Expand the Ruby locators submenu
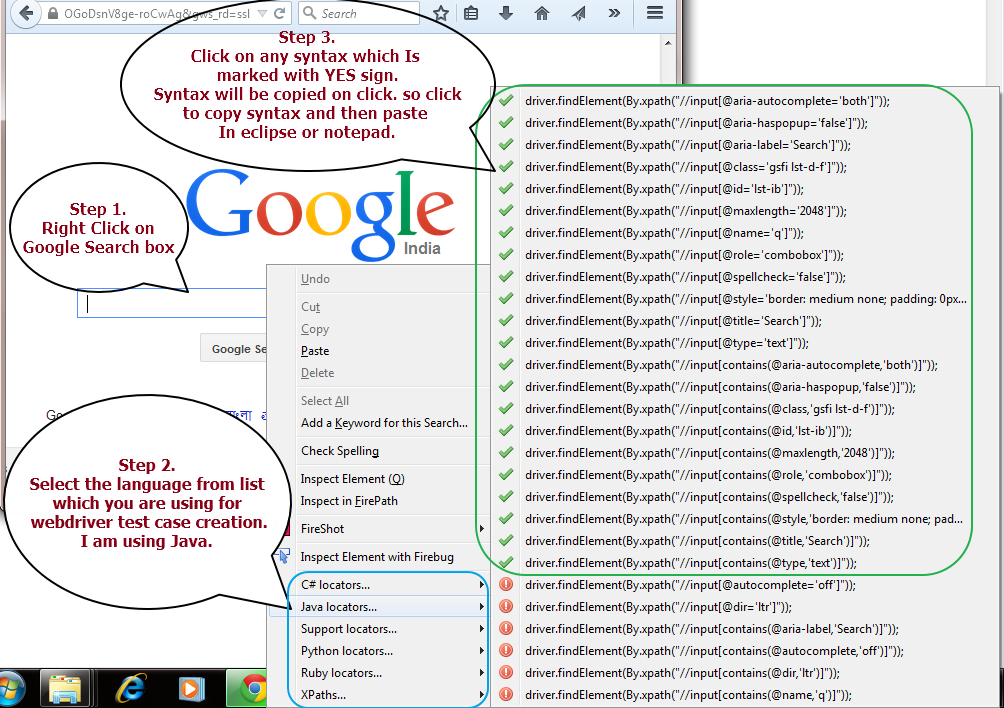Viewport: 1004px width, 708px height. pos(379,673)
